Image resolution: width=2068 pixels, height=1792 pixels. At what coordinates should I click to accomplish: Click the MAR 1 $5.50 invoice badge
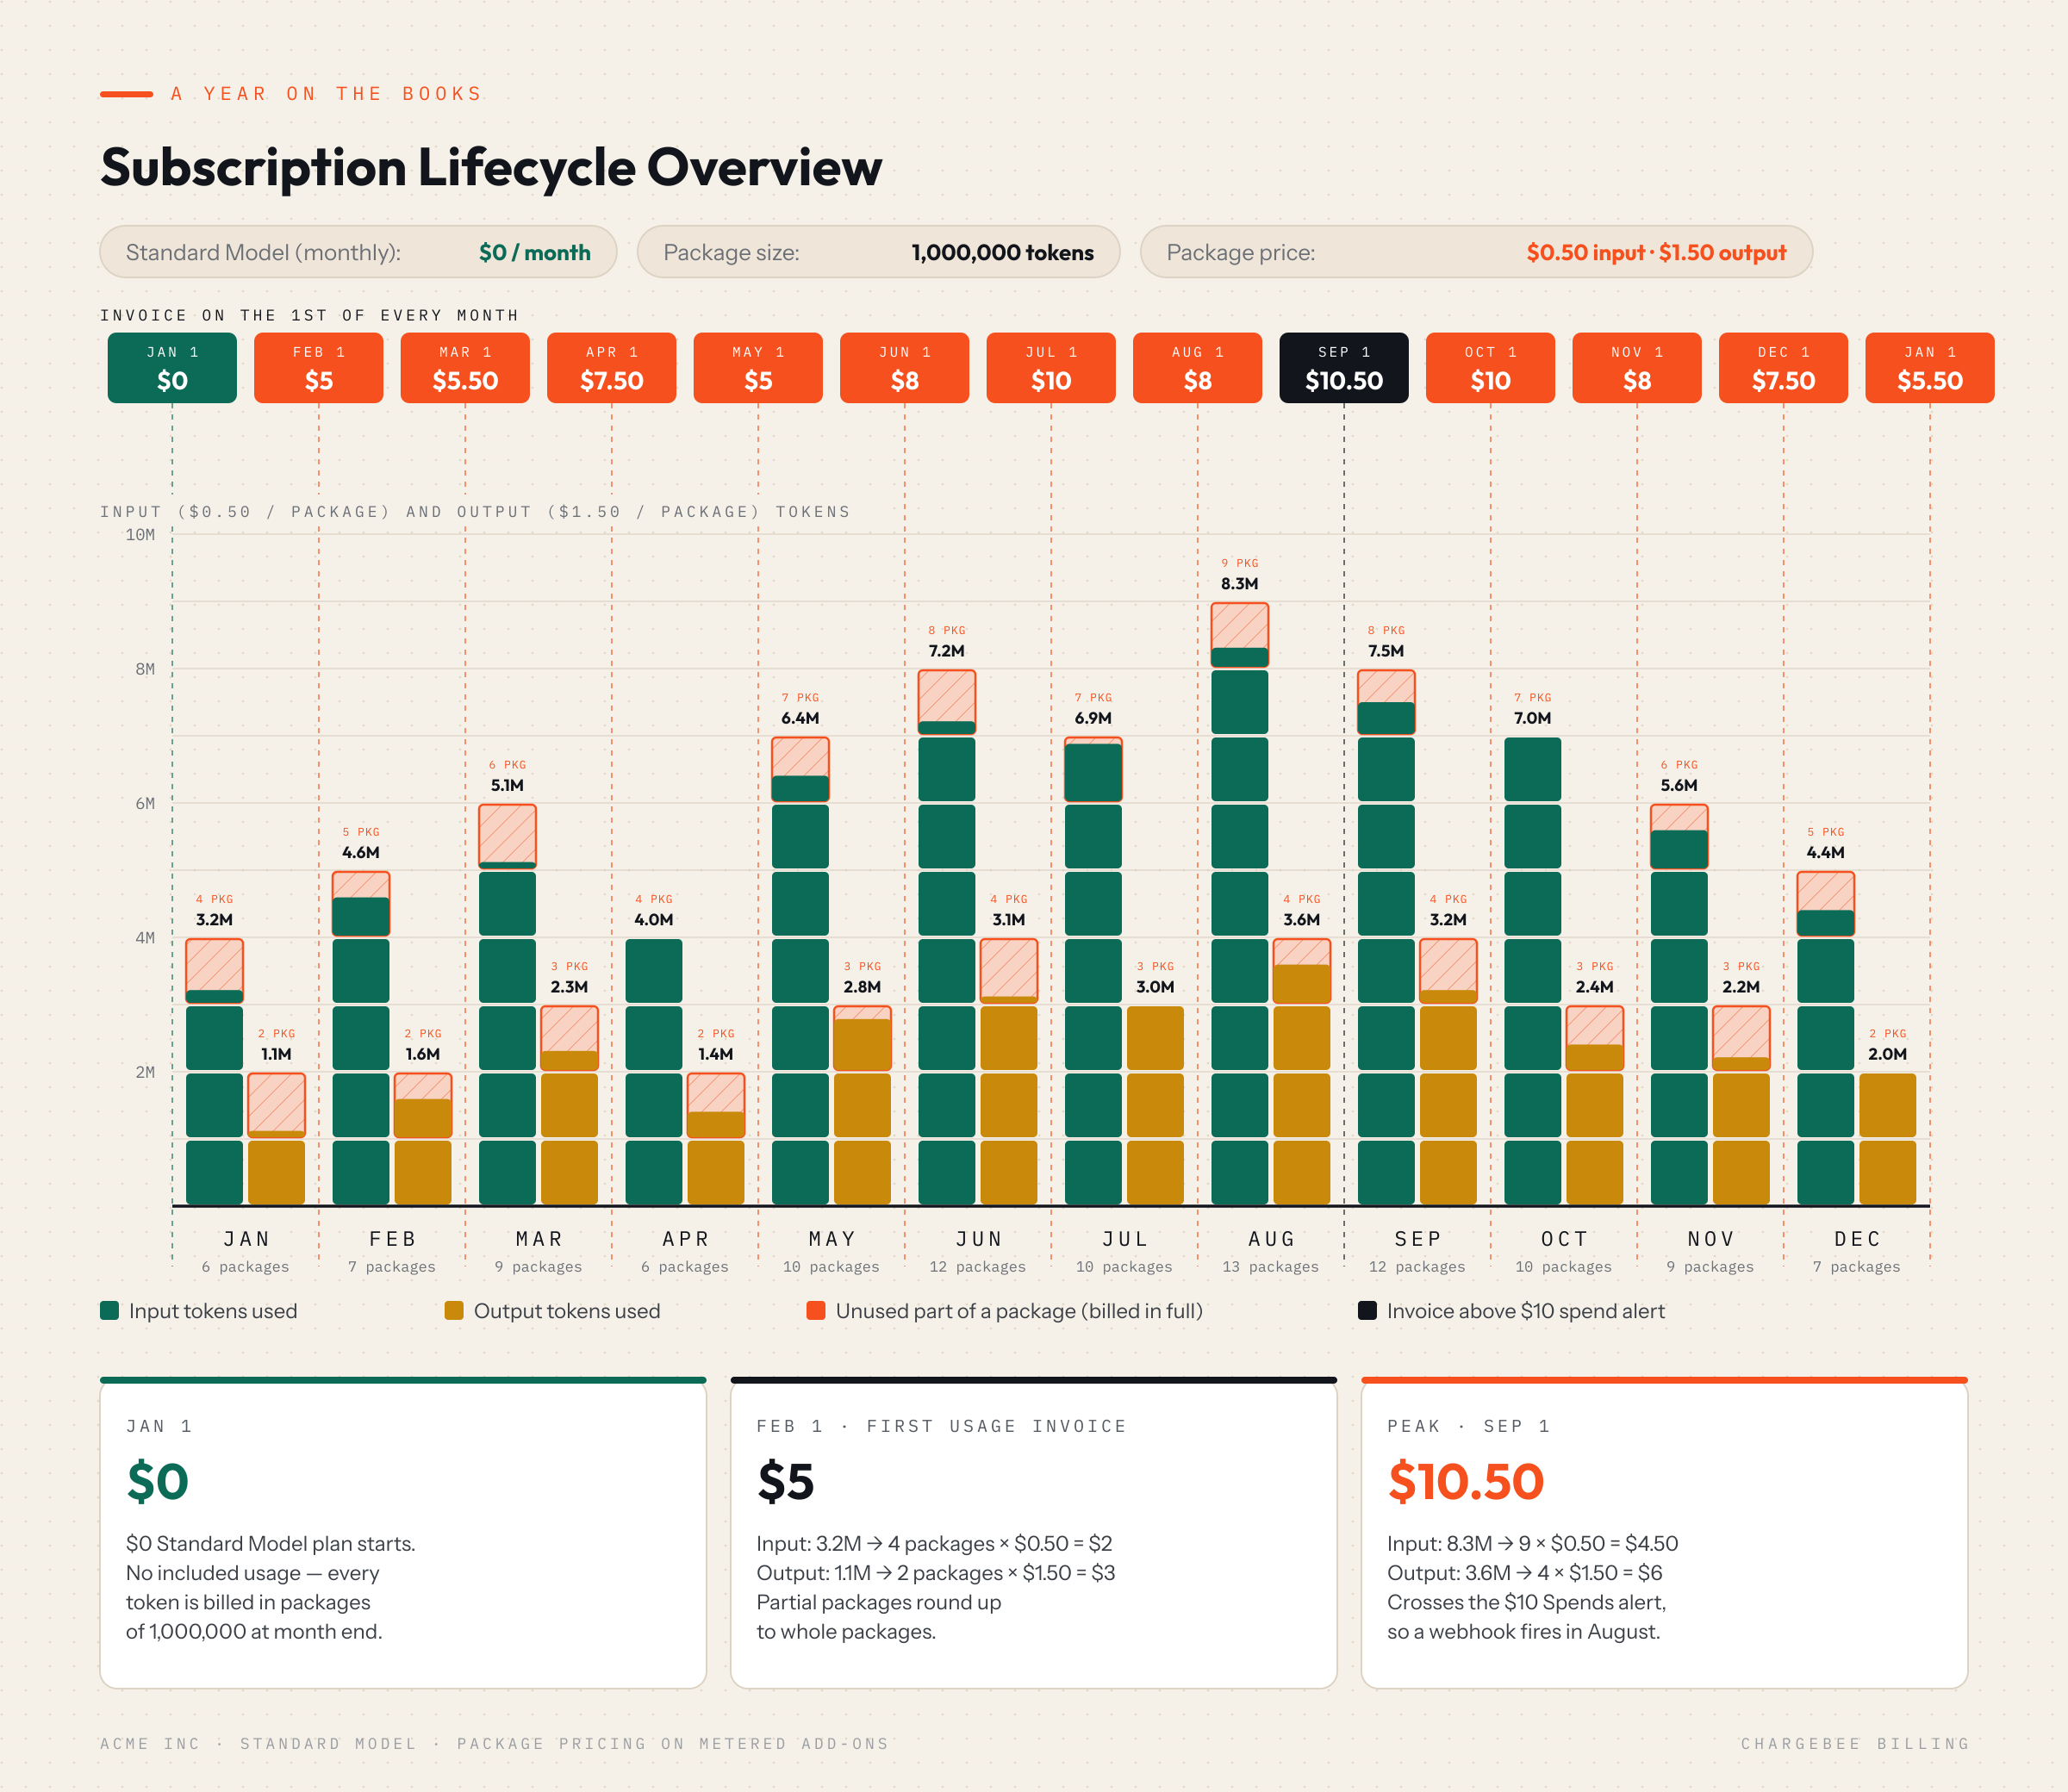click(x=465, y=368)
